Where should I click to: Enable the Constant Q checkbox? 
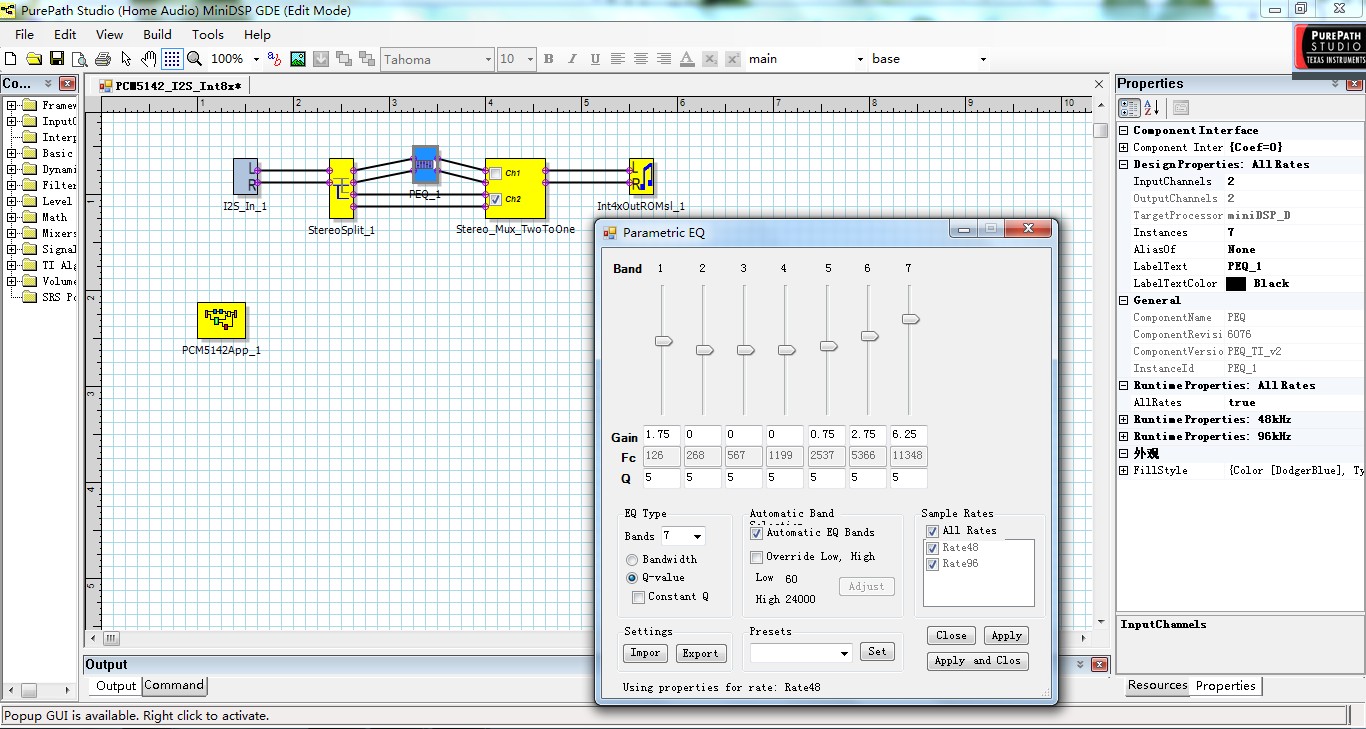[639, 597]
